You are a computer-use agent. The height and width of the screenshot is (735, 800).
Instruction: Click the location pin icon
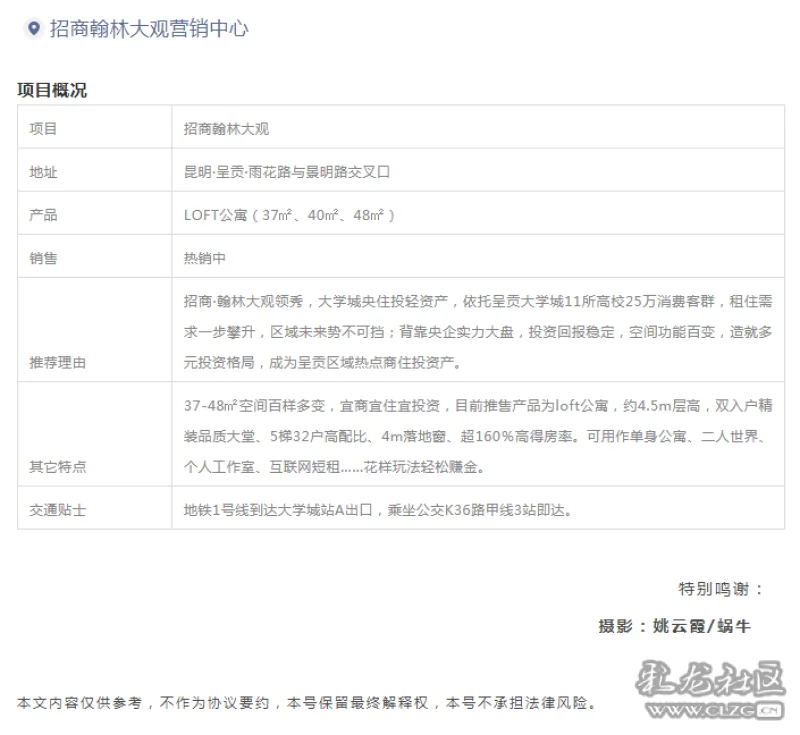[x=34, y=28]
